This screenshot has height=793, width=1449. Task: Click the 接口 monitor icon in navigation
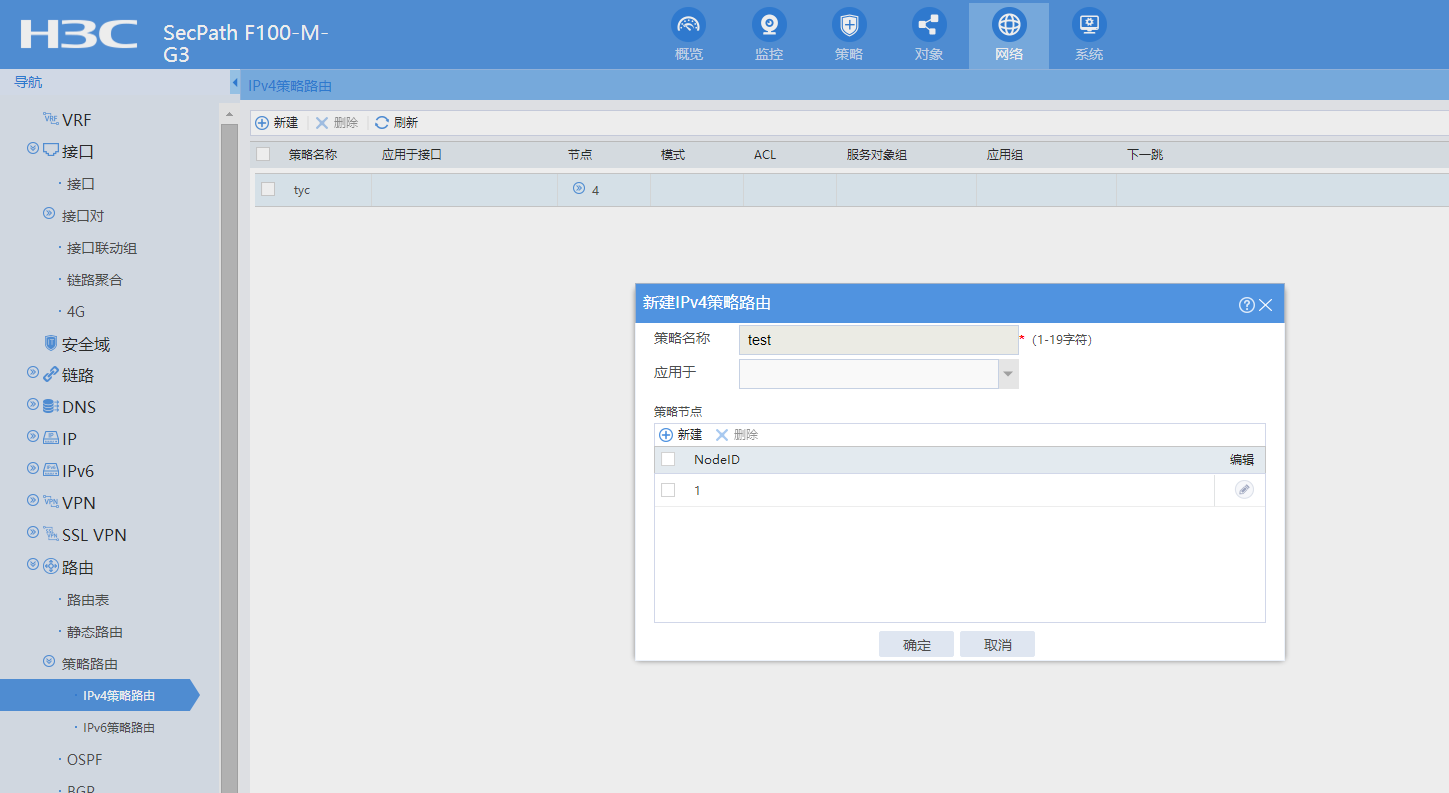[x=51, y=151]
